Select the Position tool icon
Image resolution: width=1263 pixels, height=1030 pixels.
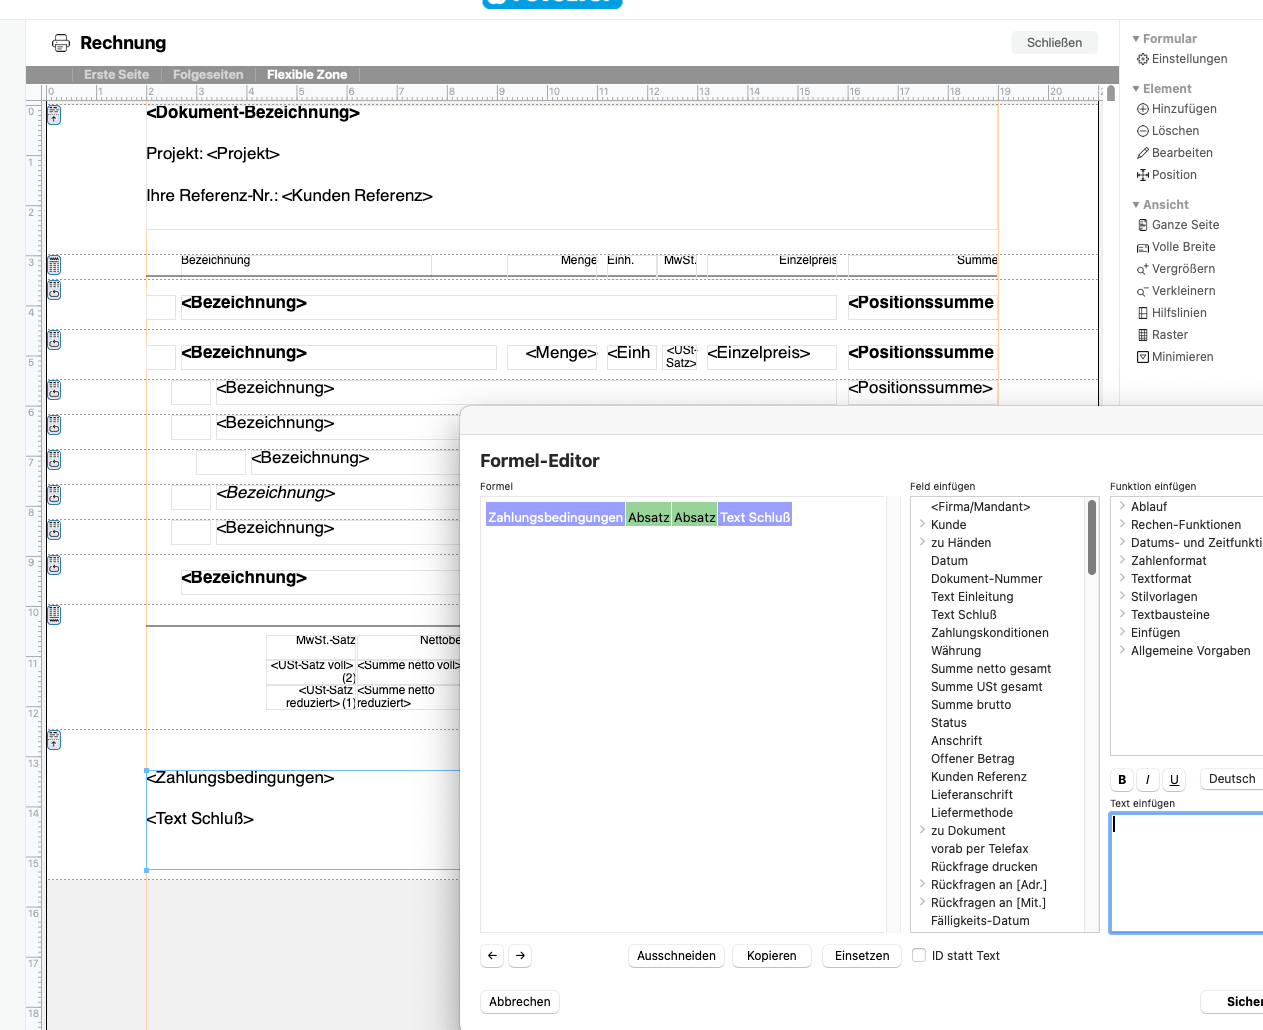pos(1143,175)
